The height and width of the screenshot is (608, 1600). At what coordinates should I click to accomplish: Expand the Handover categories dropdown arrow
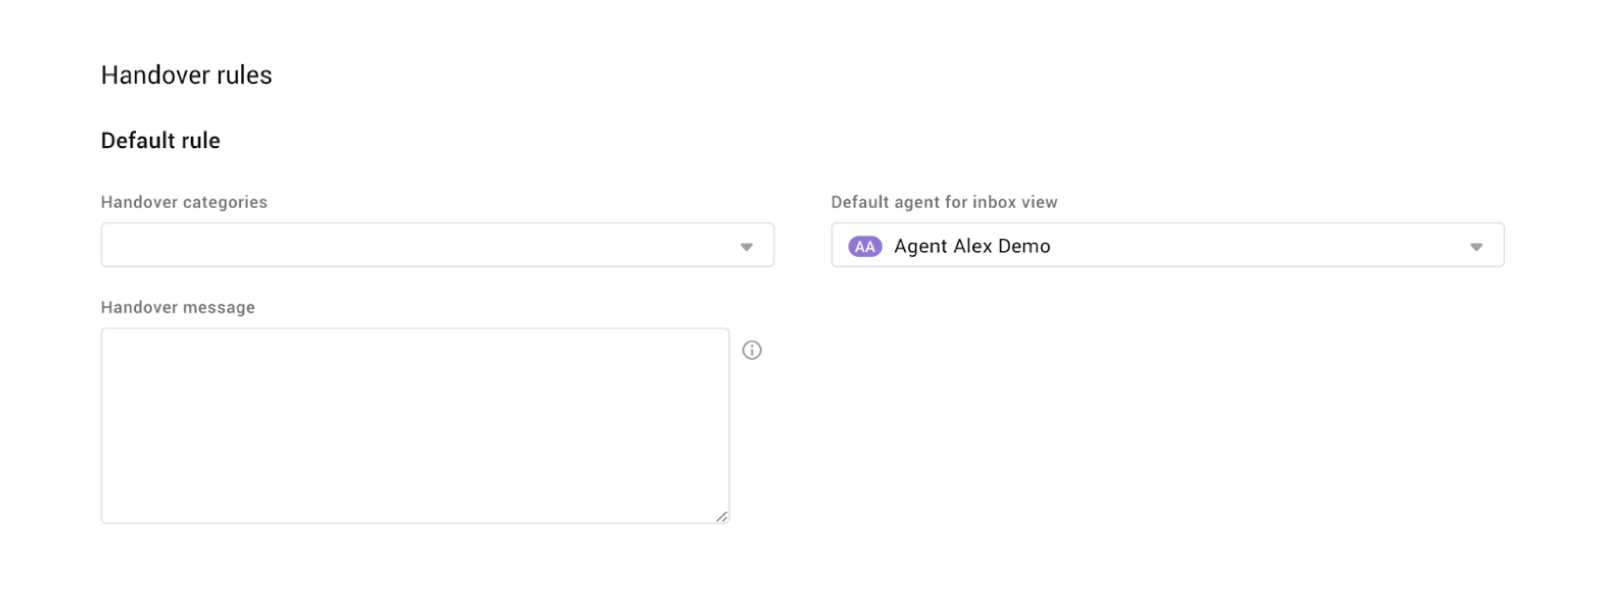tap(746, 246)
